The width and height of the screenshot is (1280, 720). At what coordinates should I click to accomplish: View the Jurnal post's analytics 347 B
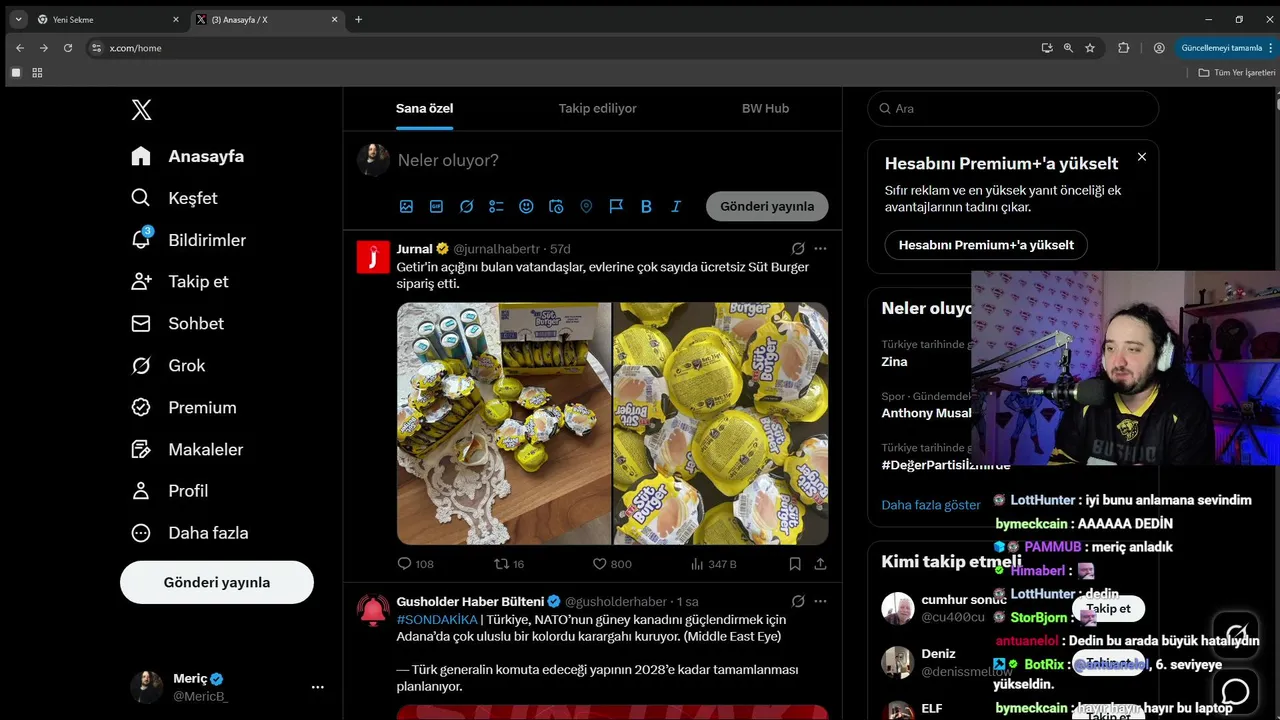click(713, 564)
